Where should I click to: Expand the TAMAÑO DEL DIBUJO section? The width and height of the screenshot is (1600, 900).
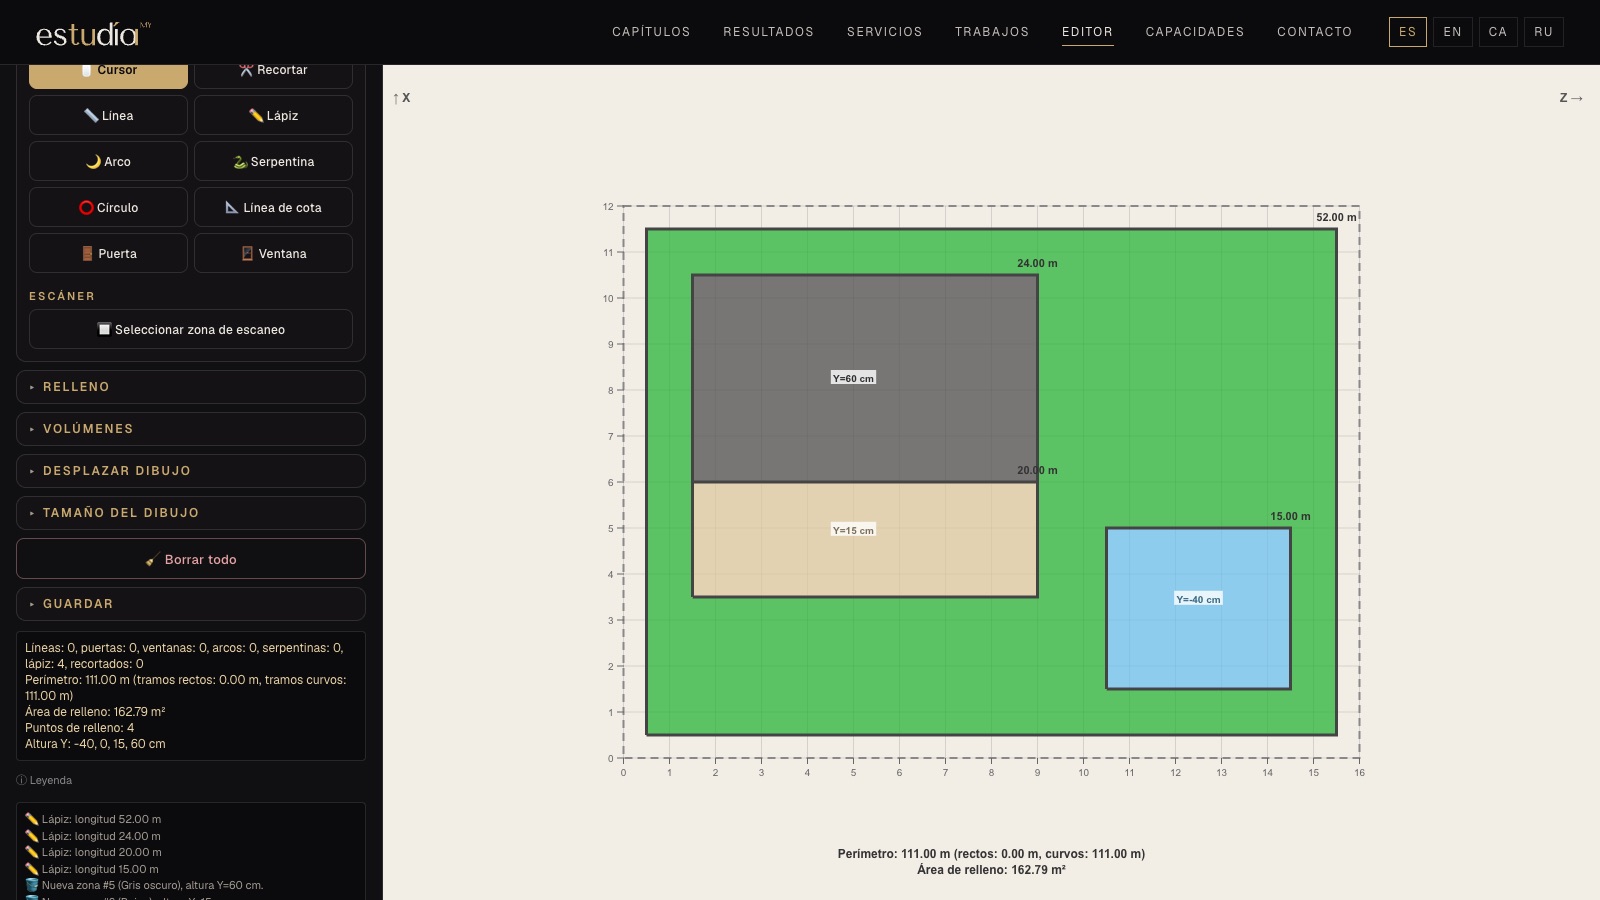[x=191, y=513]
